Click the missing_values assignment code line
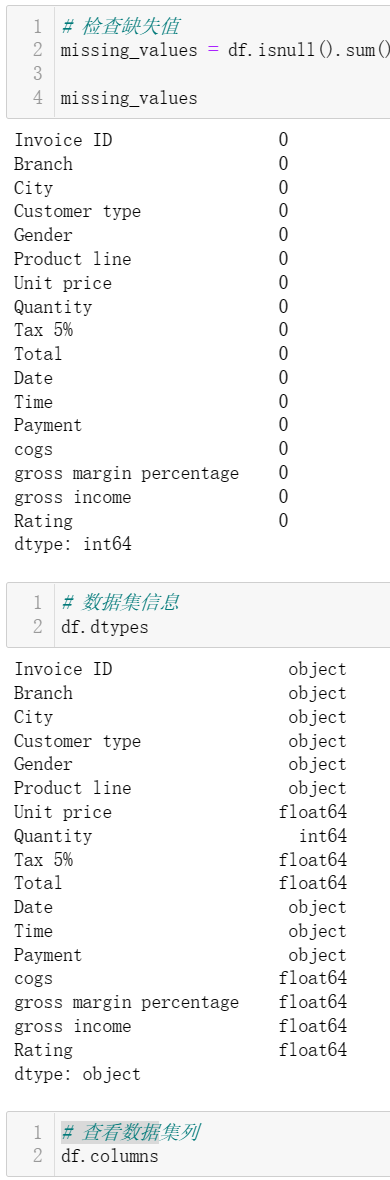Viewport: 390px width, 1180px height. 225,50
